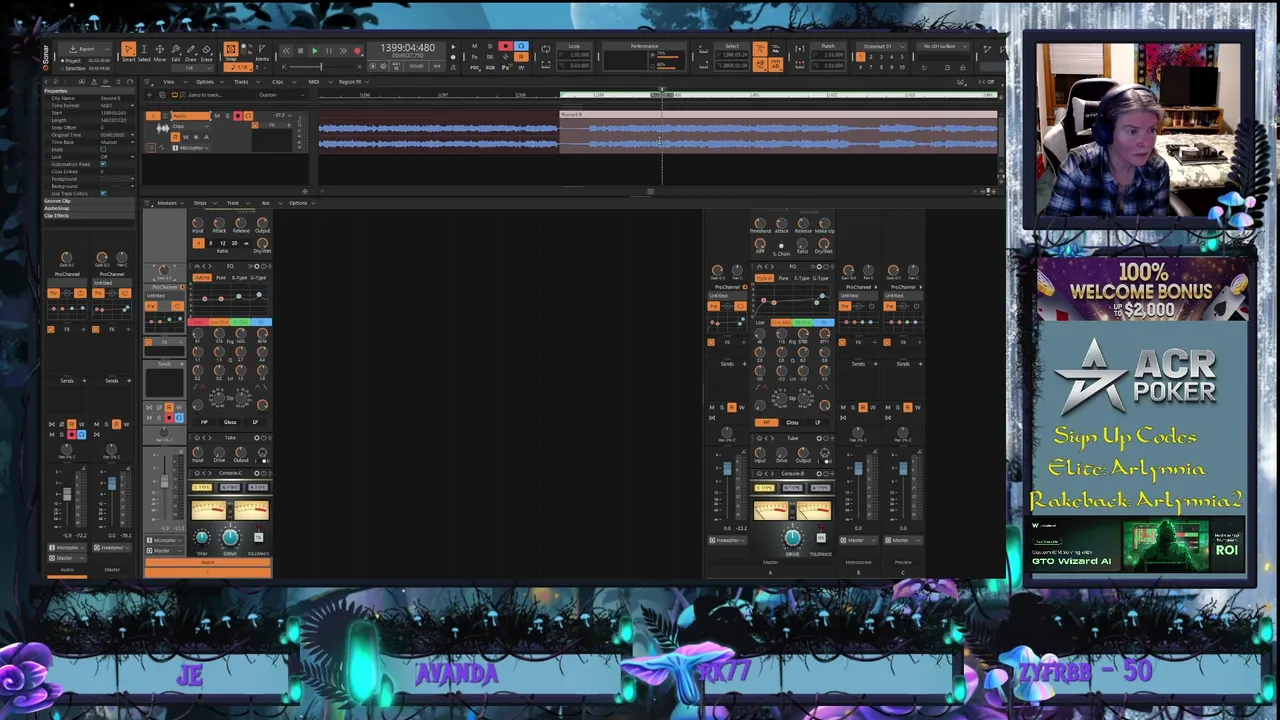Click the Jump to track field
Viewport: 1280px width, 720px height.
(205, 95)
